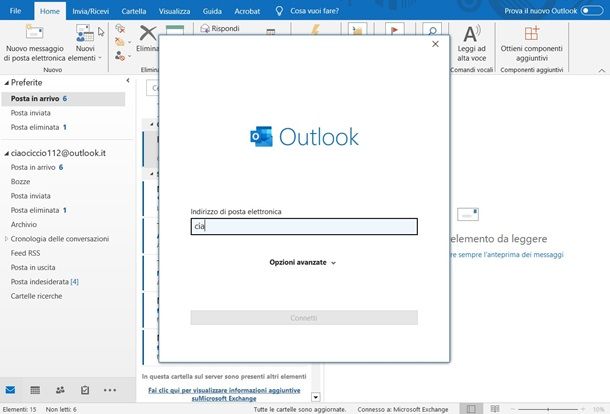This screenshot has height=414, width=610.
Task: Open the Nuovi elementi icon
Action: (x=84, y=33)
